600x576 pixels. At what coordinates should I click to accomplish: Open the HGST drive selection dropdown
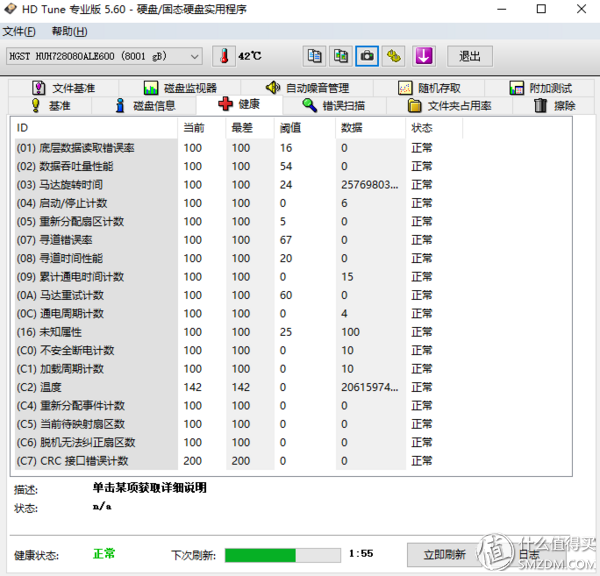[x=104, y=56]
